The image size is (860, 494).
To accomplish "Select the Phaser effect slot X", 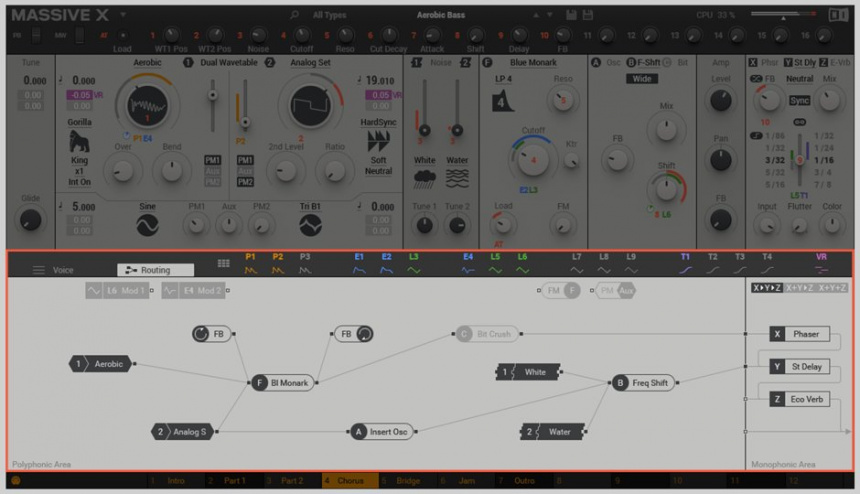I will click(x=800, y=334).
